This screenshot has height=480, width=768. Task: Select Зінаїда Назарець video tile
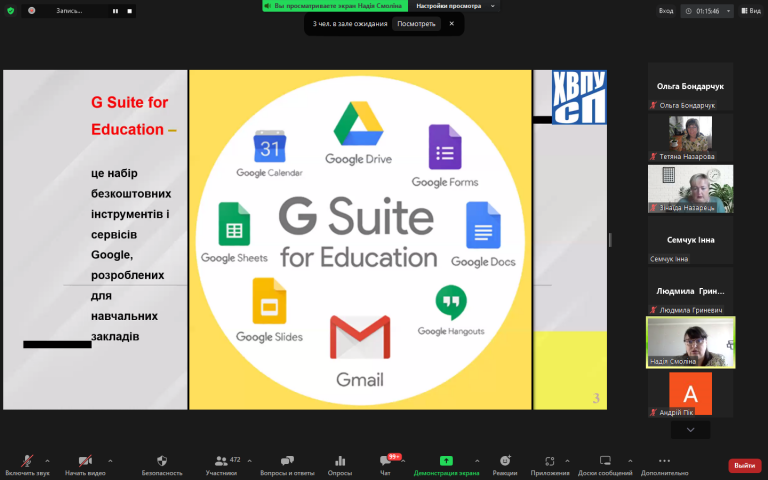[x=690, y=189]
